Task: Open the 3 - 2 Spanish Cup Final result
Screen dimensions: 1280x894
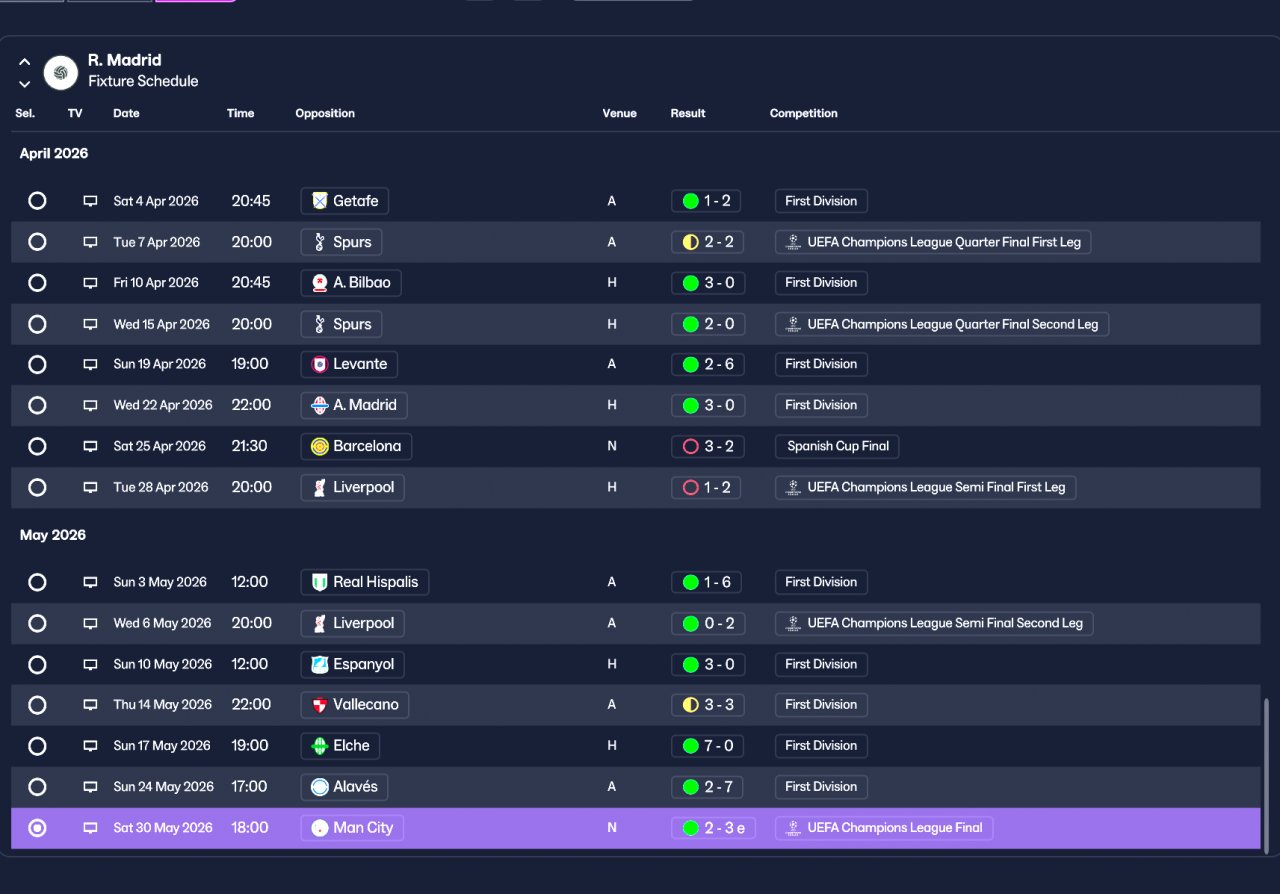Action: 706,446
